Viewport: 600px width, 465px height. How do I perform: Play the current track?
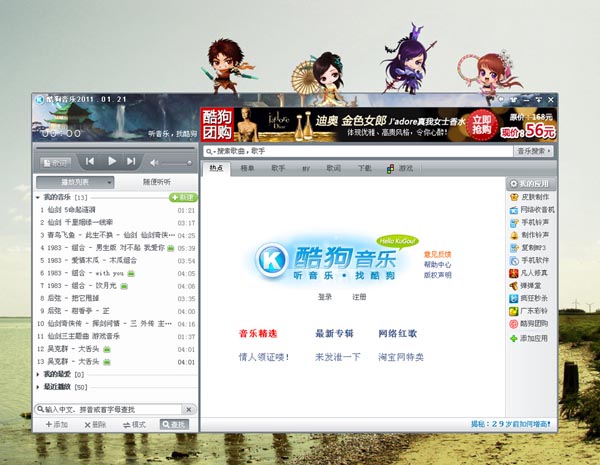tap(112, 161)
